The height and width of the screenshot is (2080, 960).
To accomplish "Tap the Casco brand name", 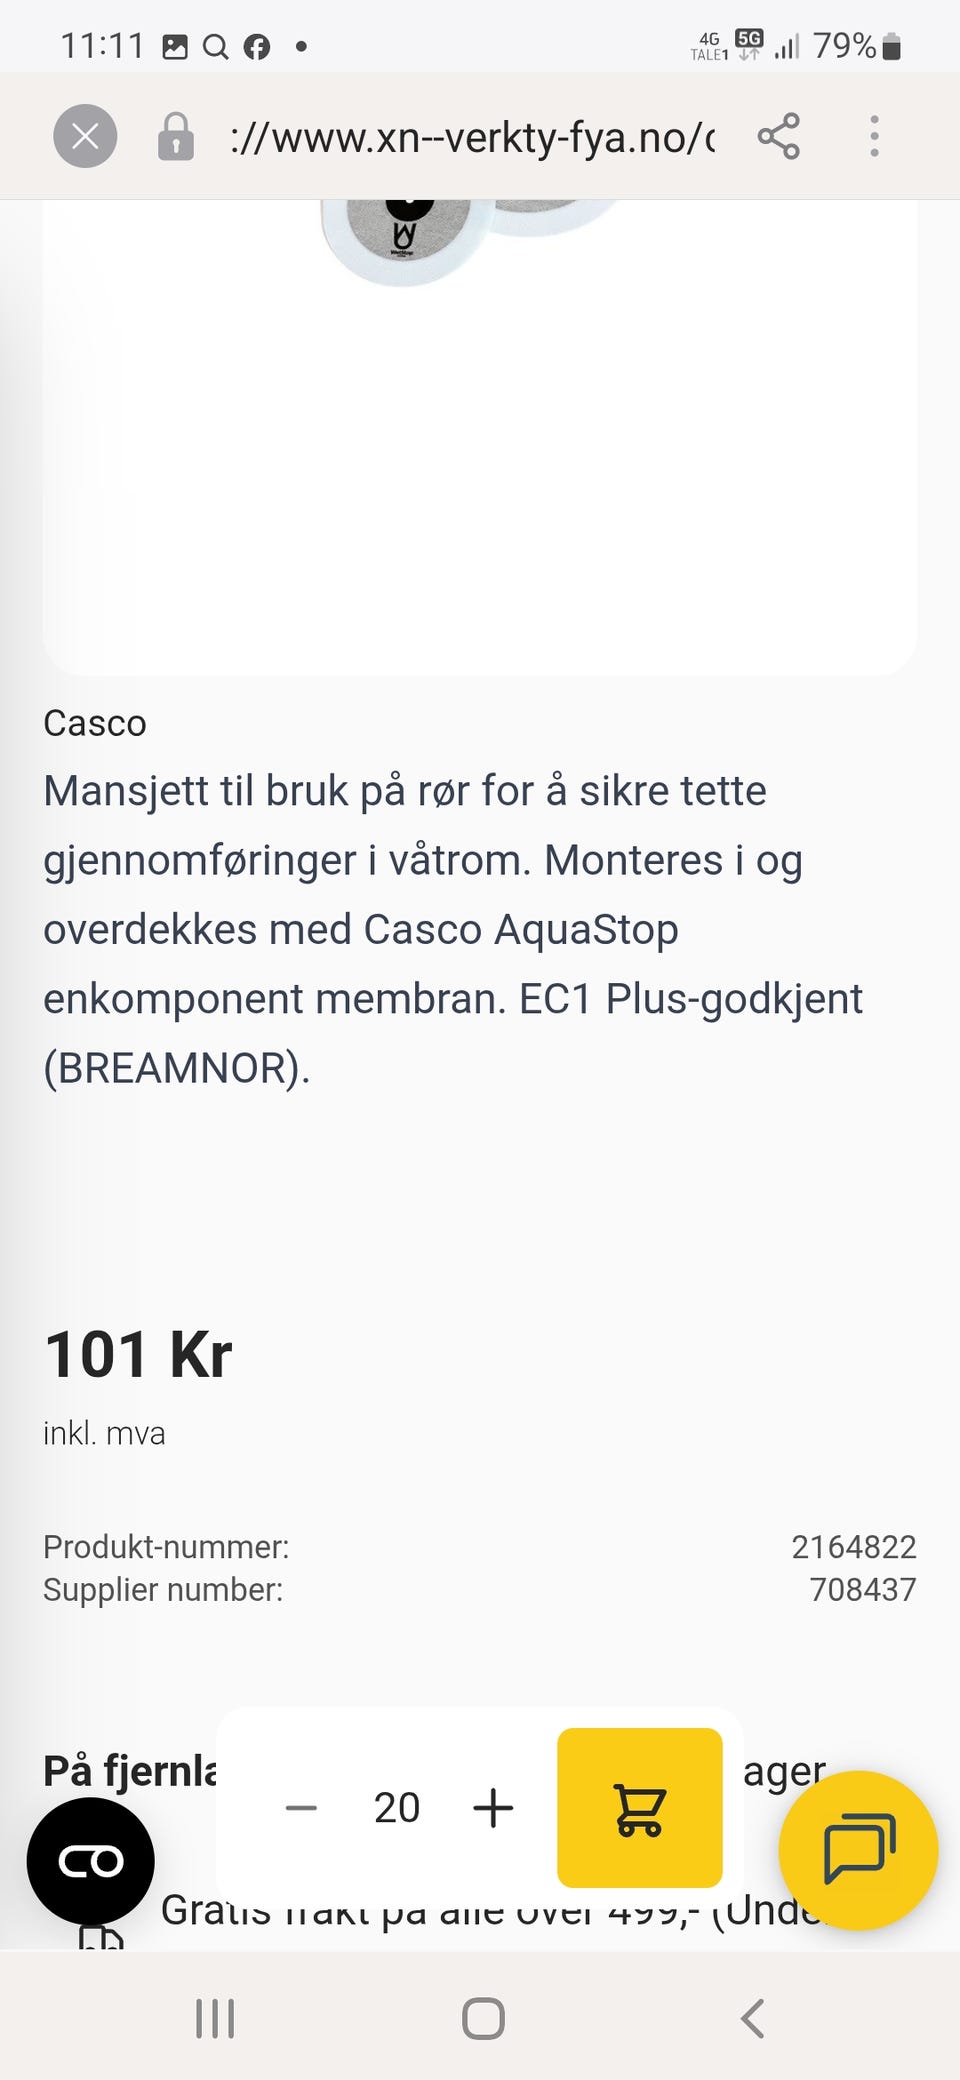I will [x=95, y=723].
